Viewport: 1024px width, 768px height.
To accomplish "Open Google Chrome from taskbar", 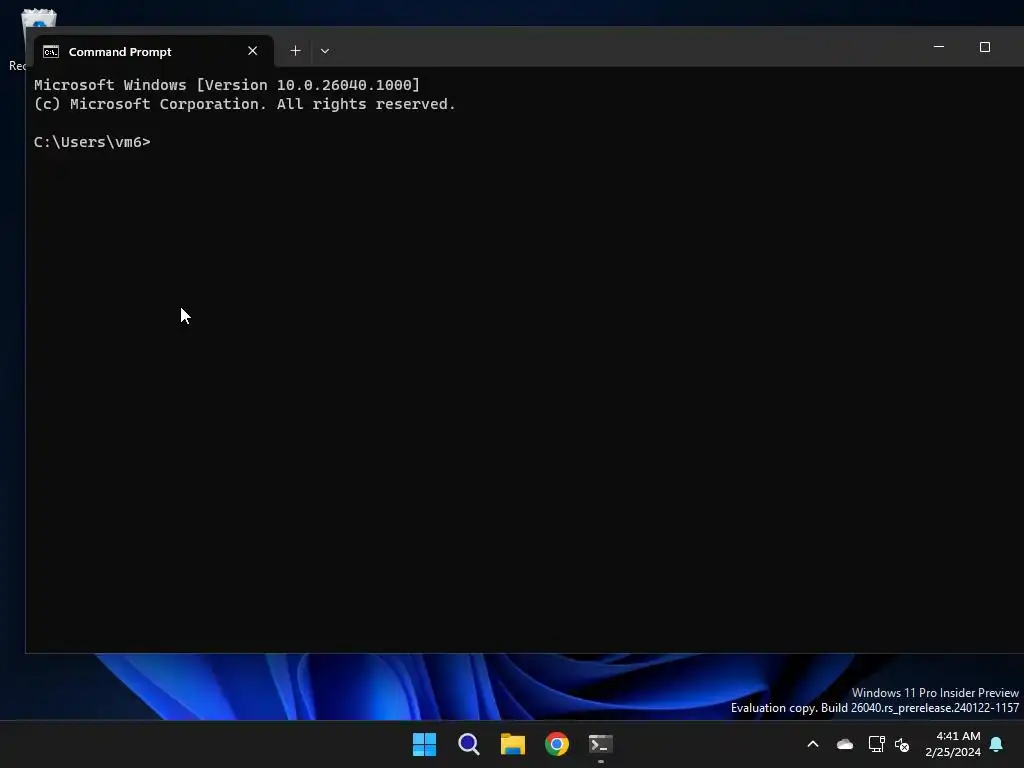I will click(x=557, y=744).
